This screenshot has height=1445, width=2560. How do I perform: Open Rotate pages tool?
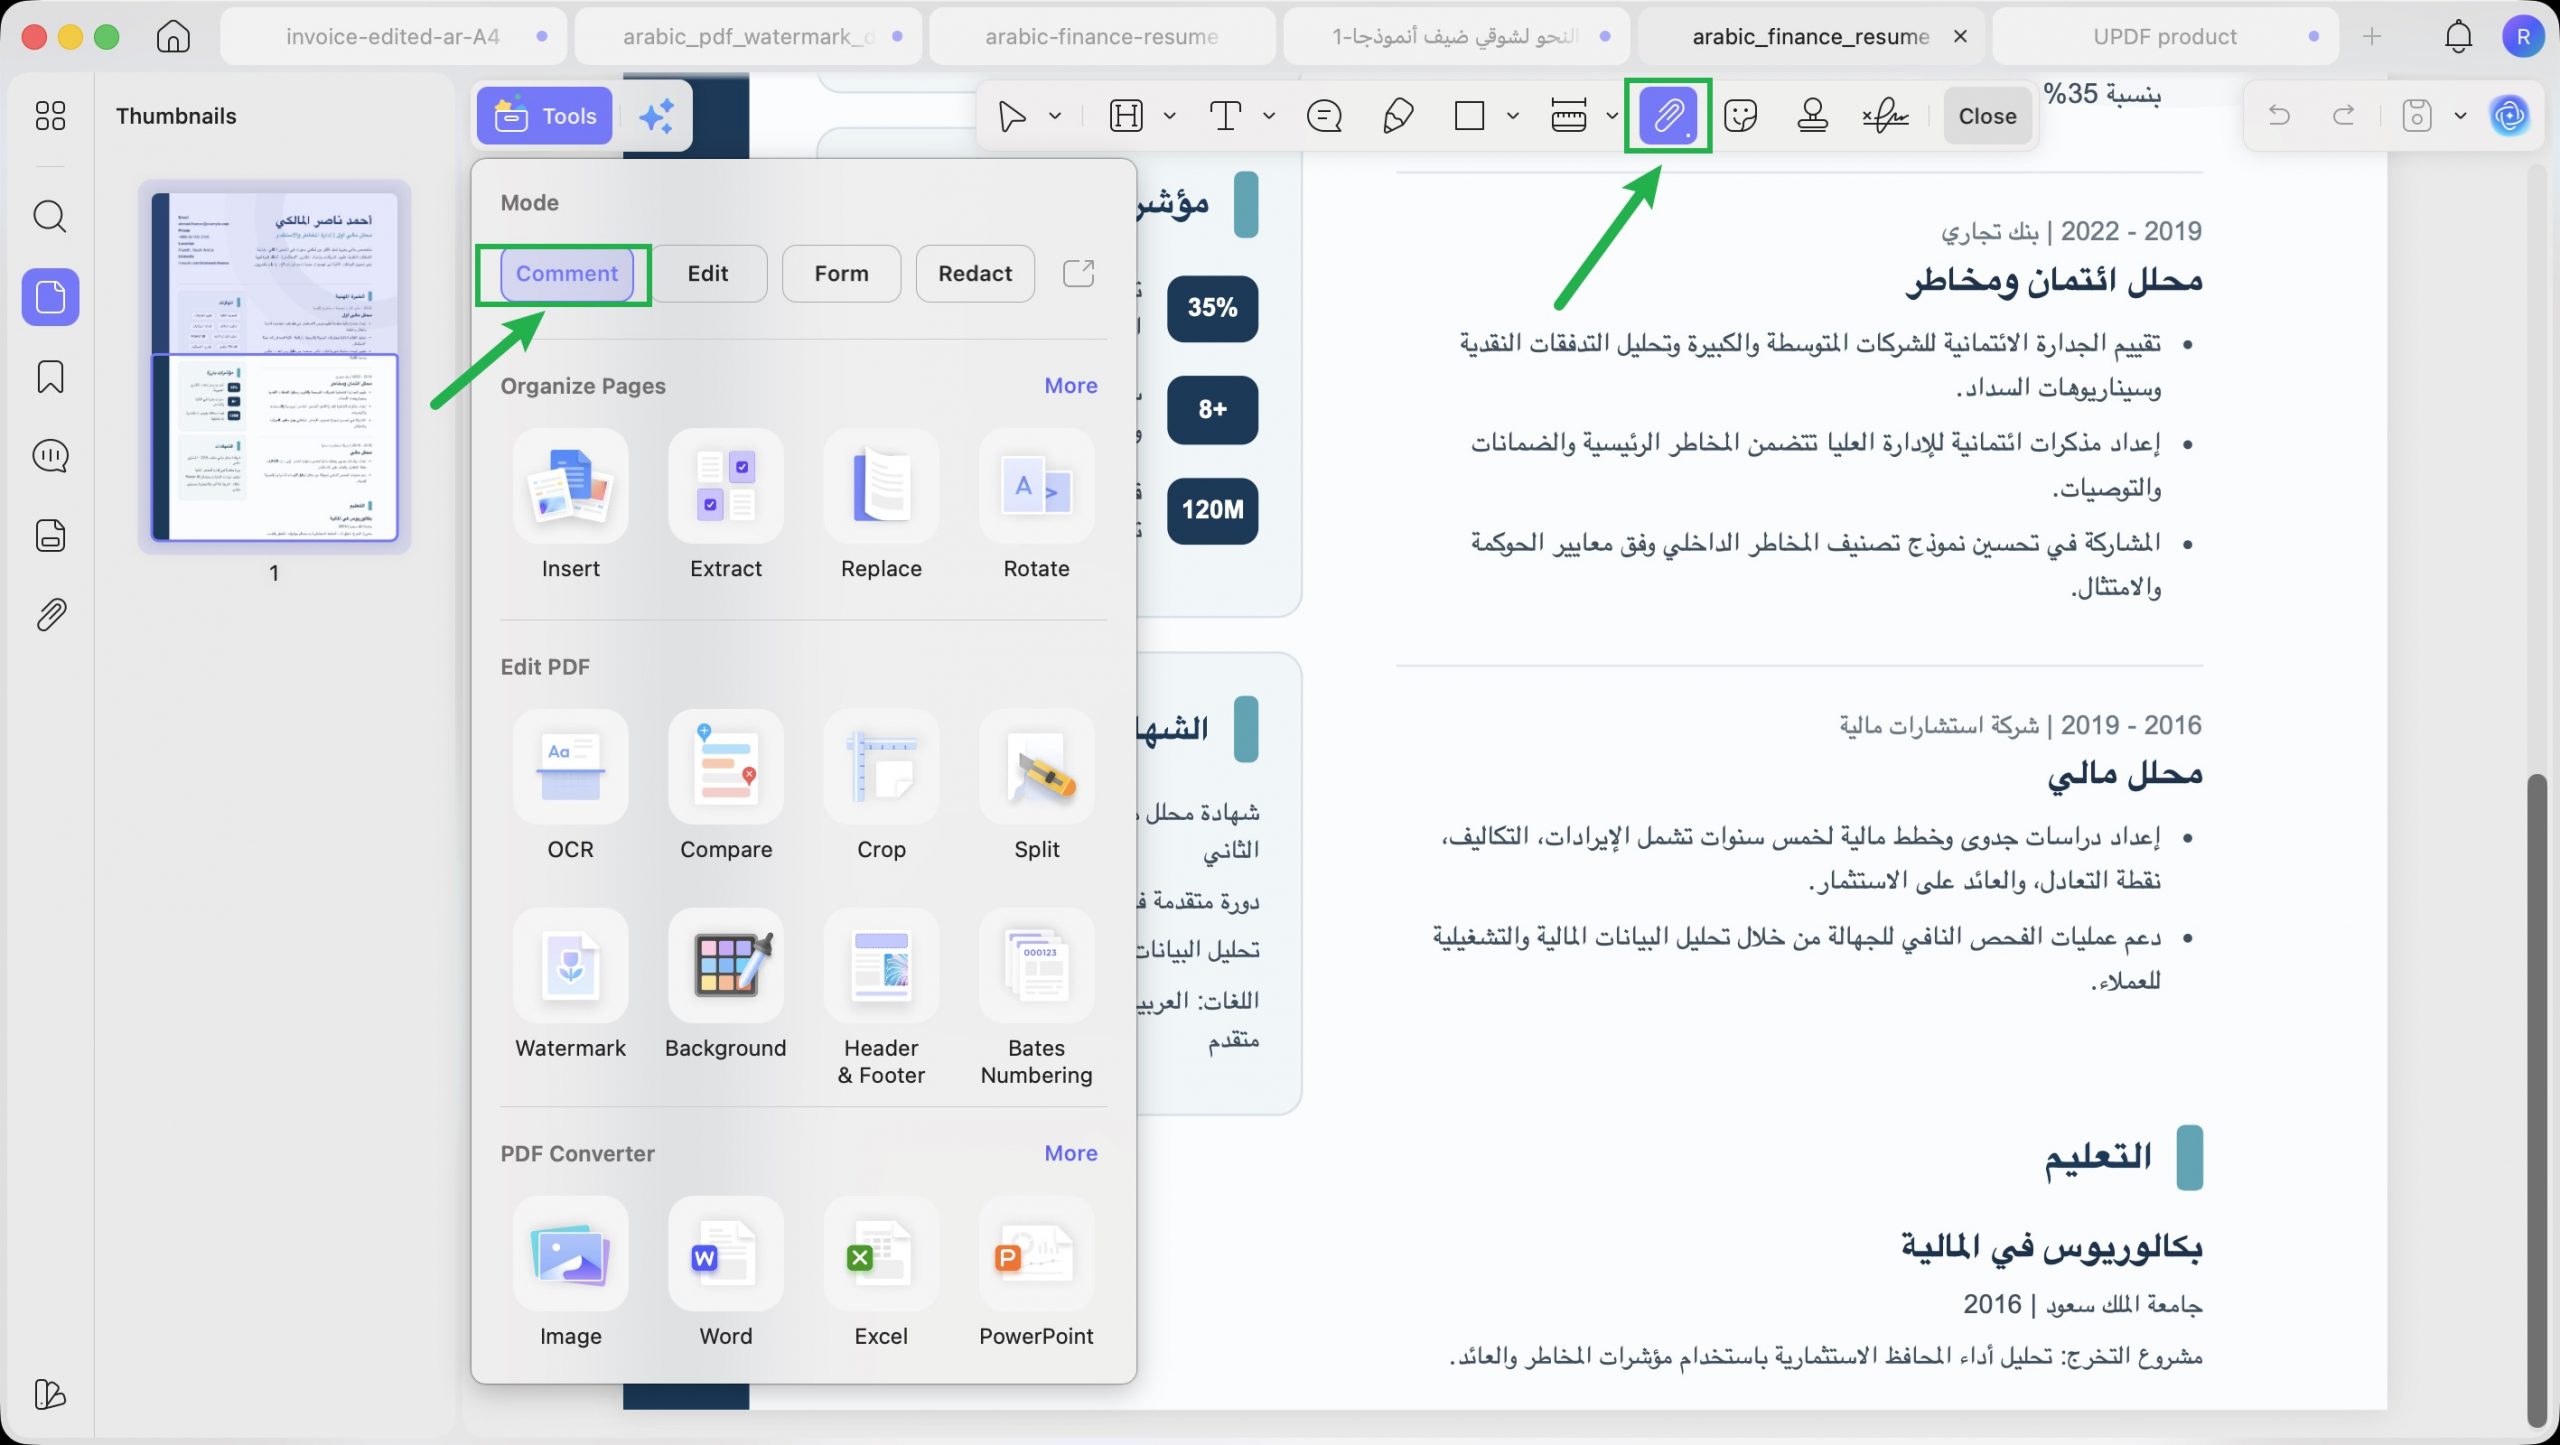coord(1036,505)
